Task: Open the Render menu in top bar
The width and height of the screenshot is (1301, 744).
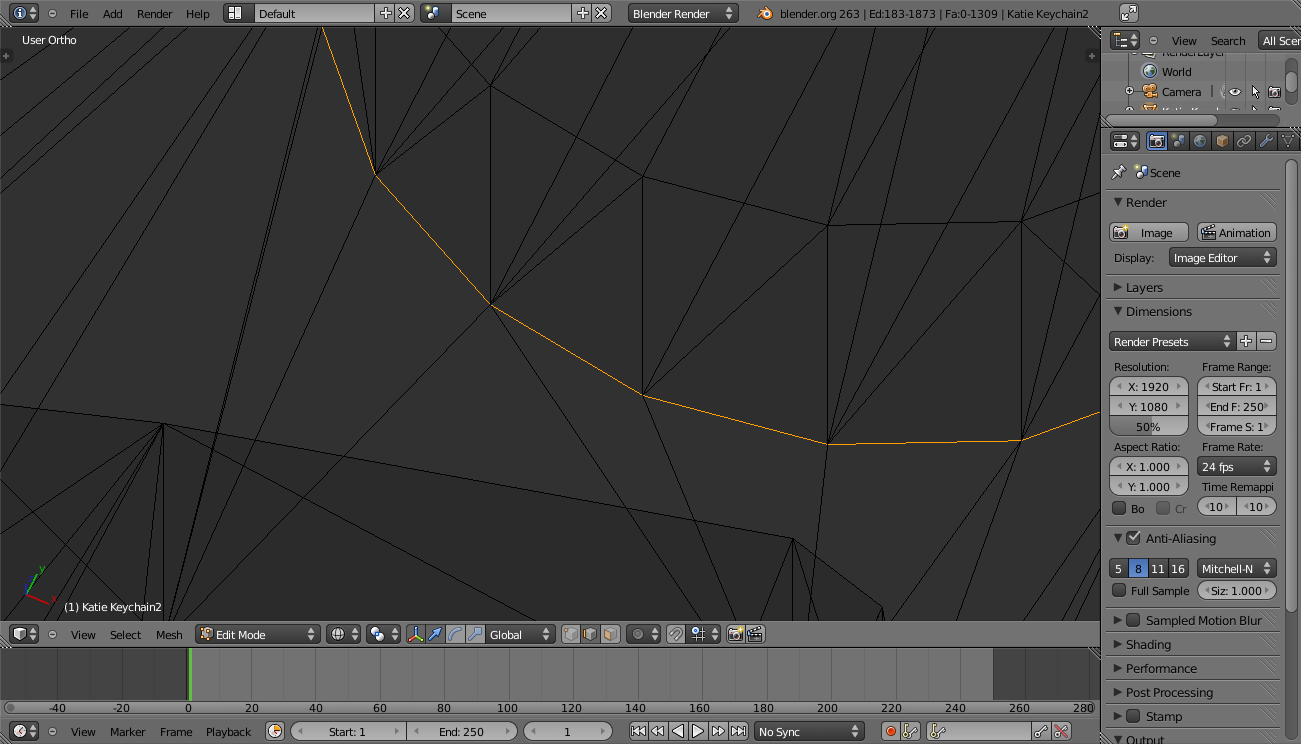Action: [x=154, y=13]
